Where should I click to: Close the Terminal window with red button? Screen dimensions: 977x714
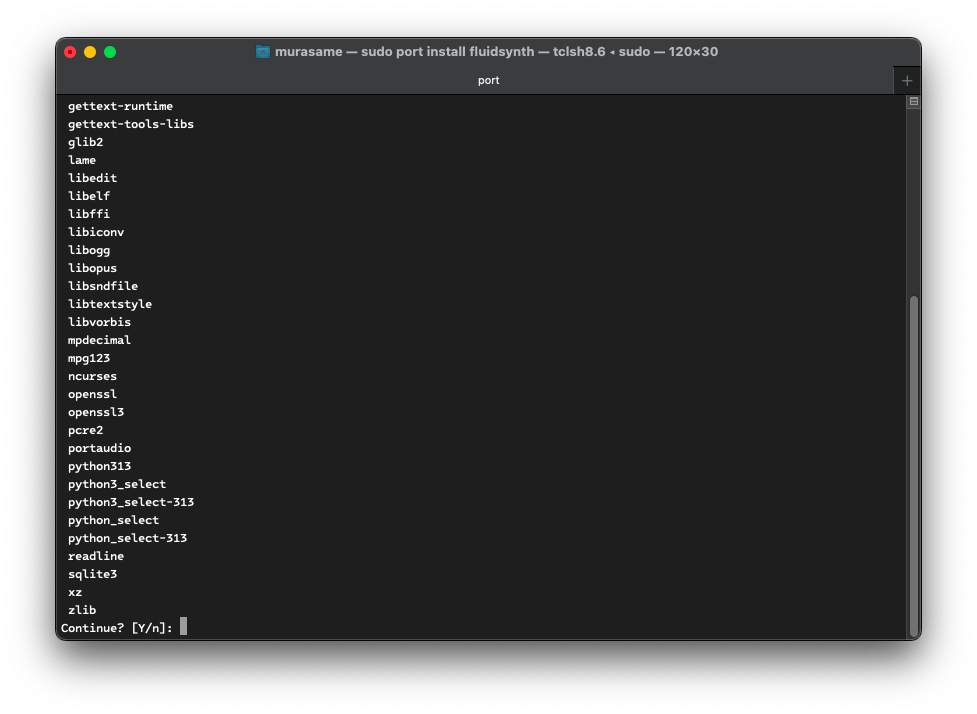click(x=70, y=52)
